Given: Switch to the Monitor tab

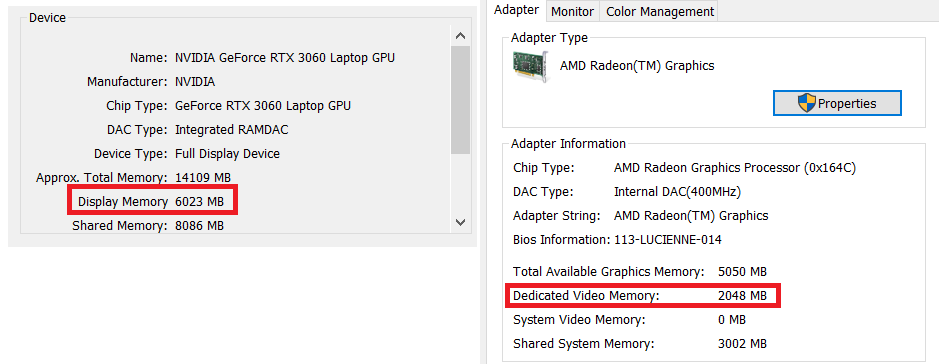Looking at the screenshot, I should coord(573,11).
